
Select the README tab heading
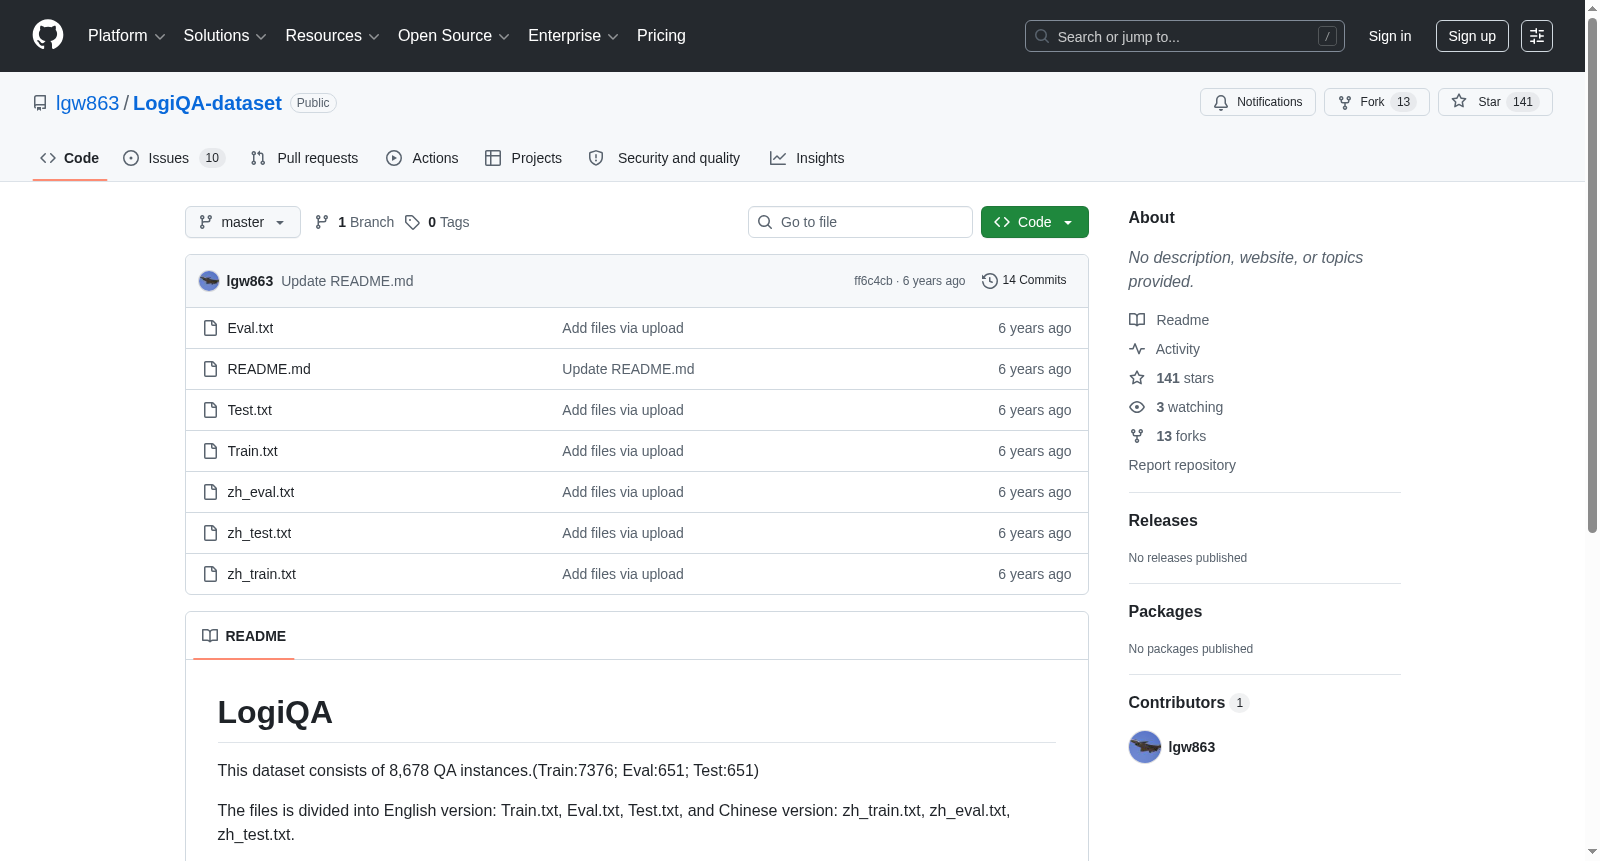(x=244, y=636)
